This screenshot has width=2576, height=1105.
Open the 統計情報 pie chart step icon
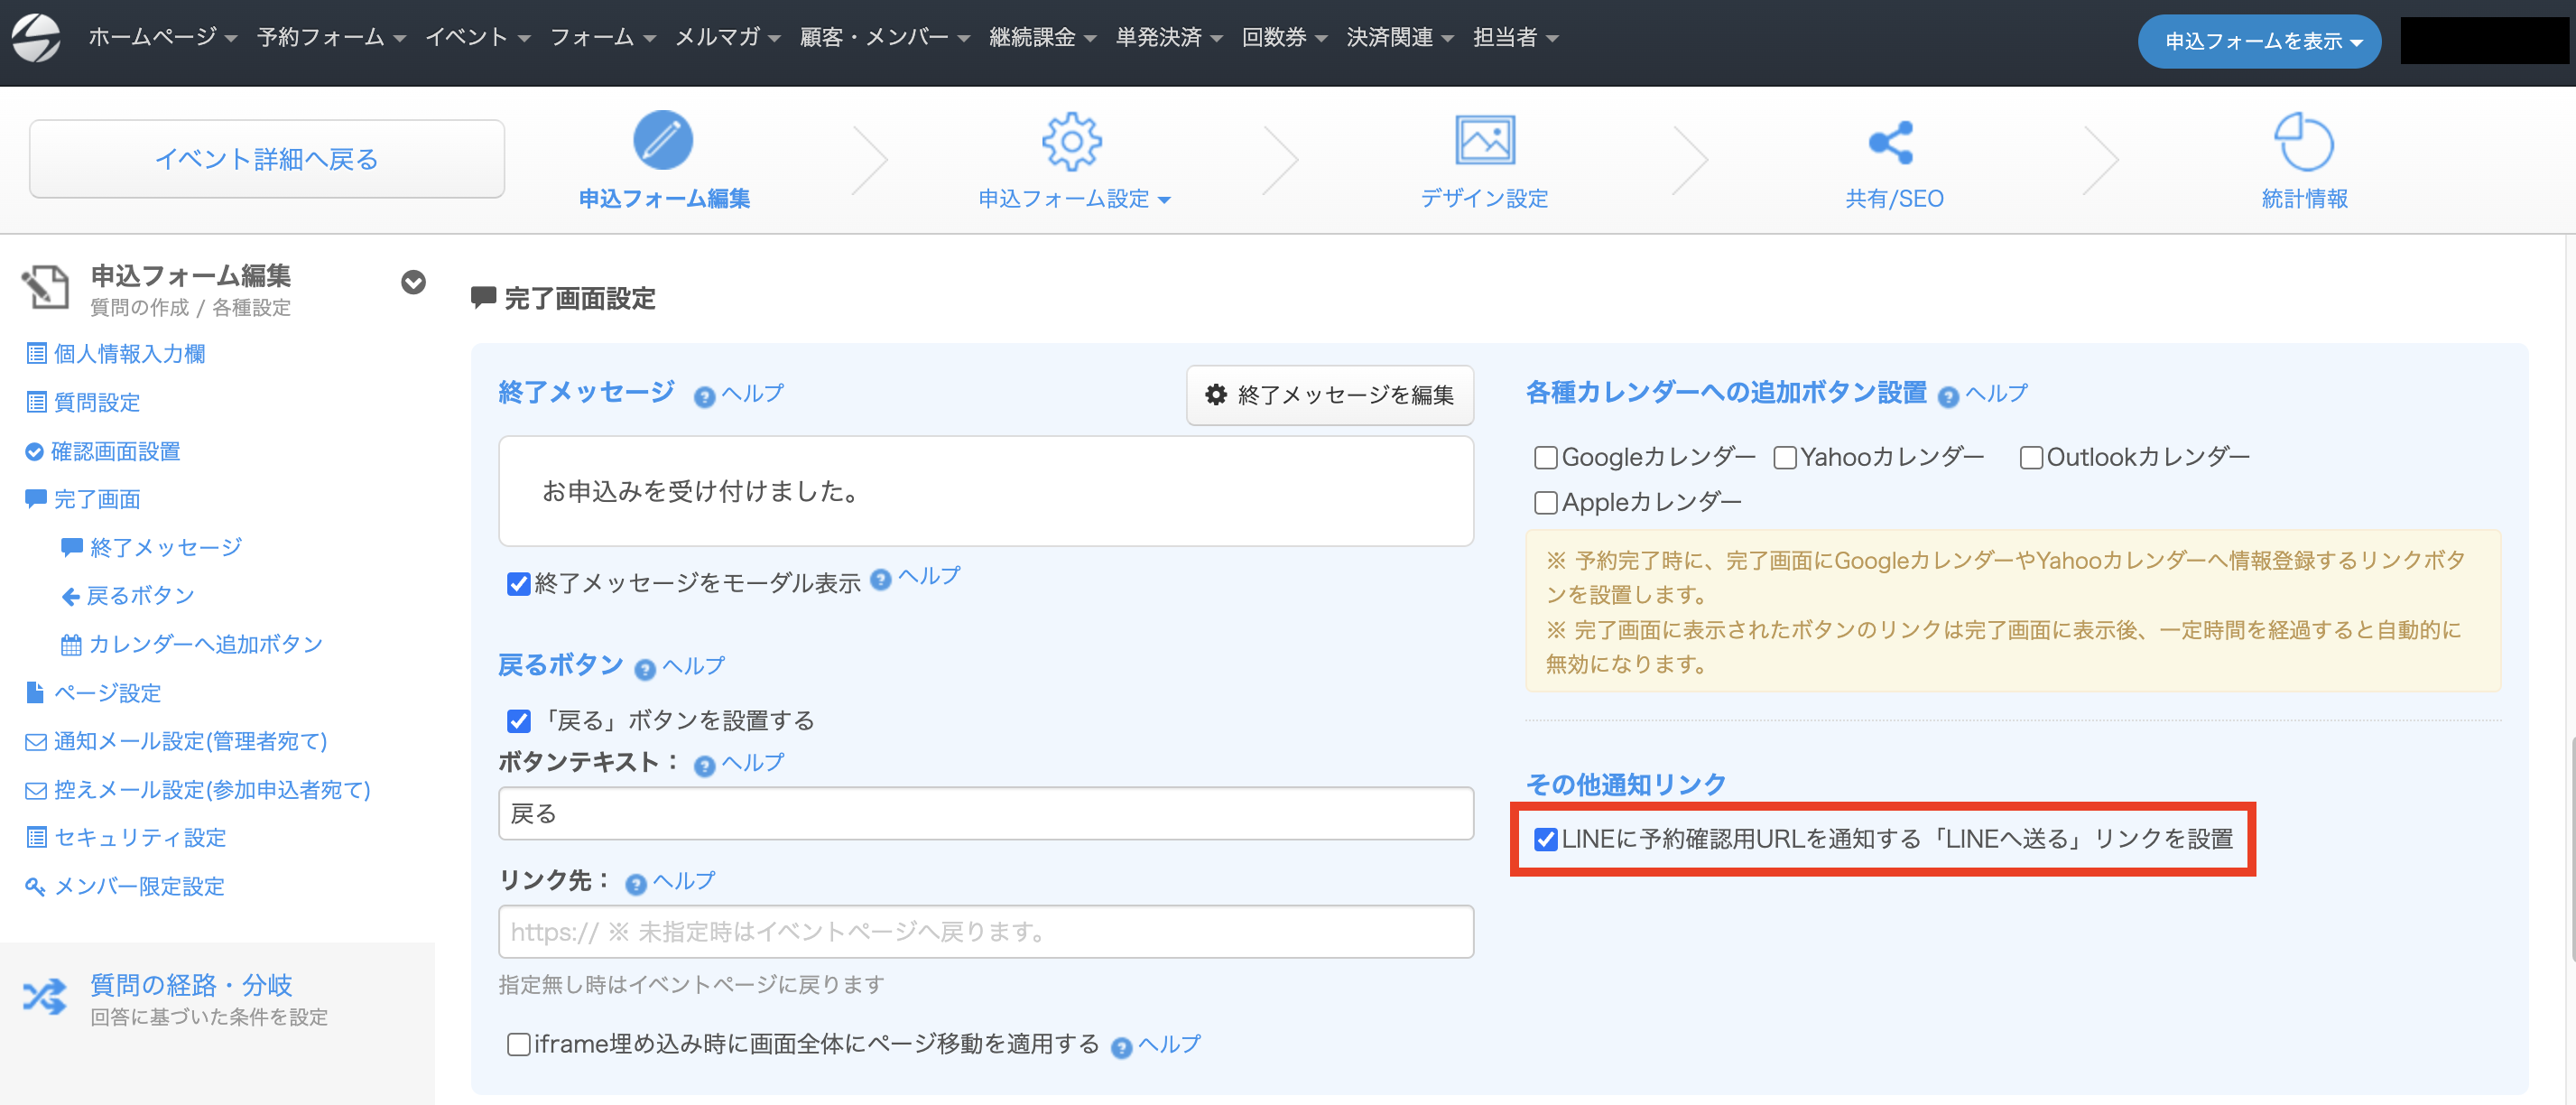click(2304, 141)
